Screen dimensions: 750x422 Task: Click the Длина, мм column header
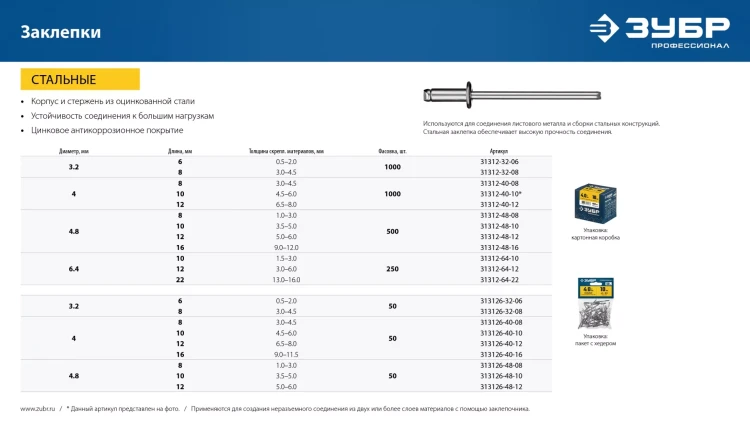coord(180,151)
